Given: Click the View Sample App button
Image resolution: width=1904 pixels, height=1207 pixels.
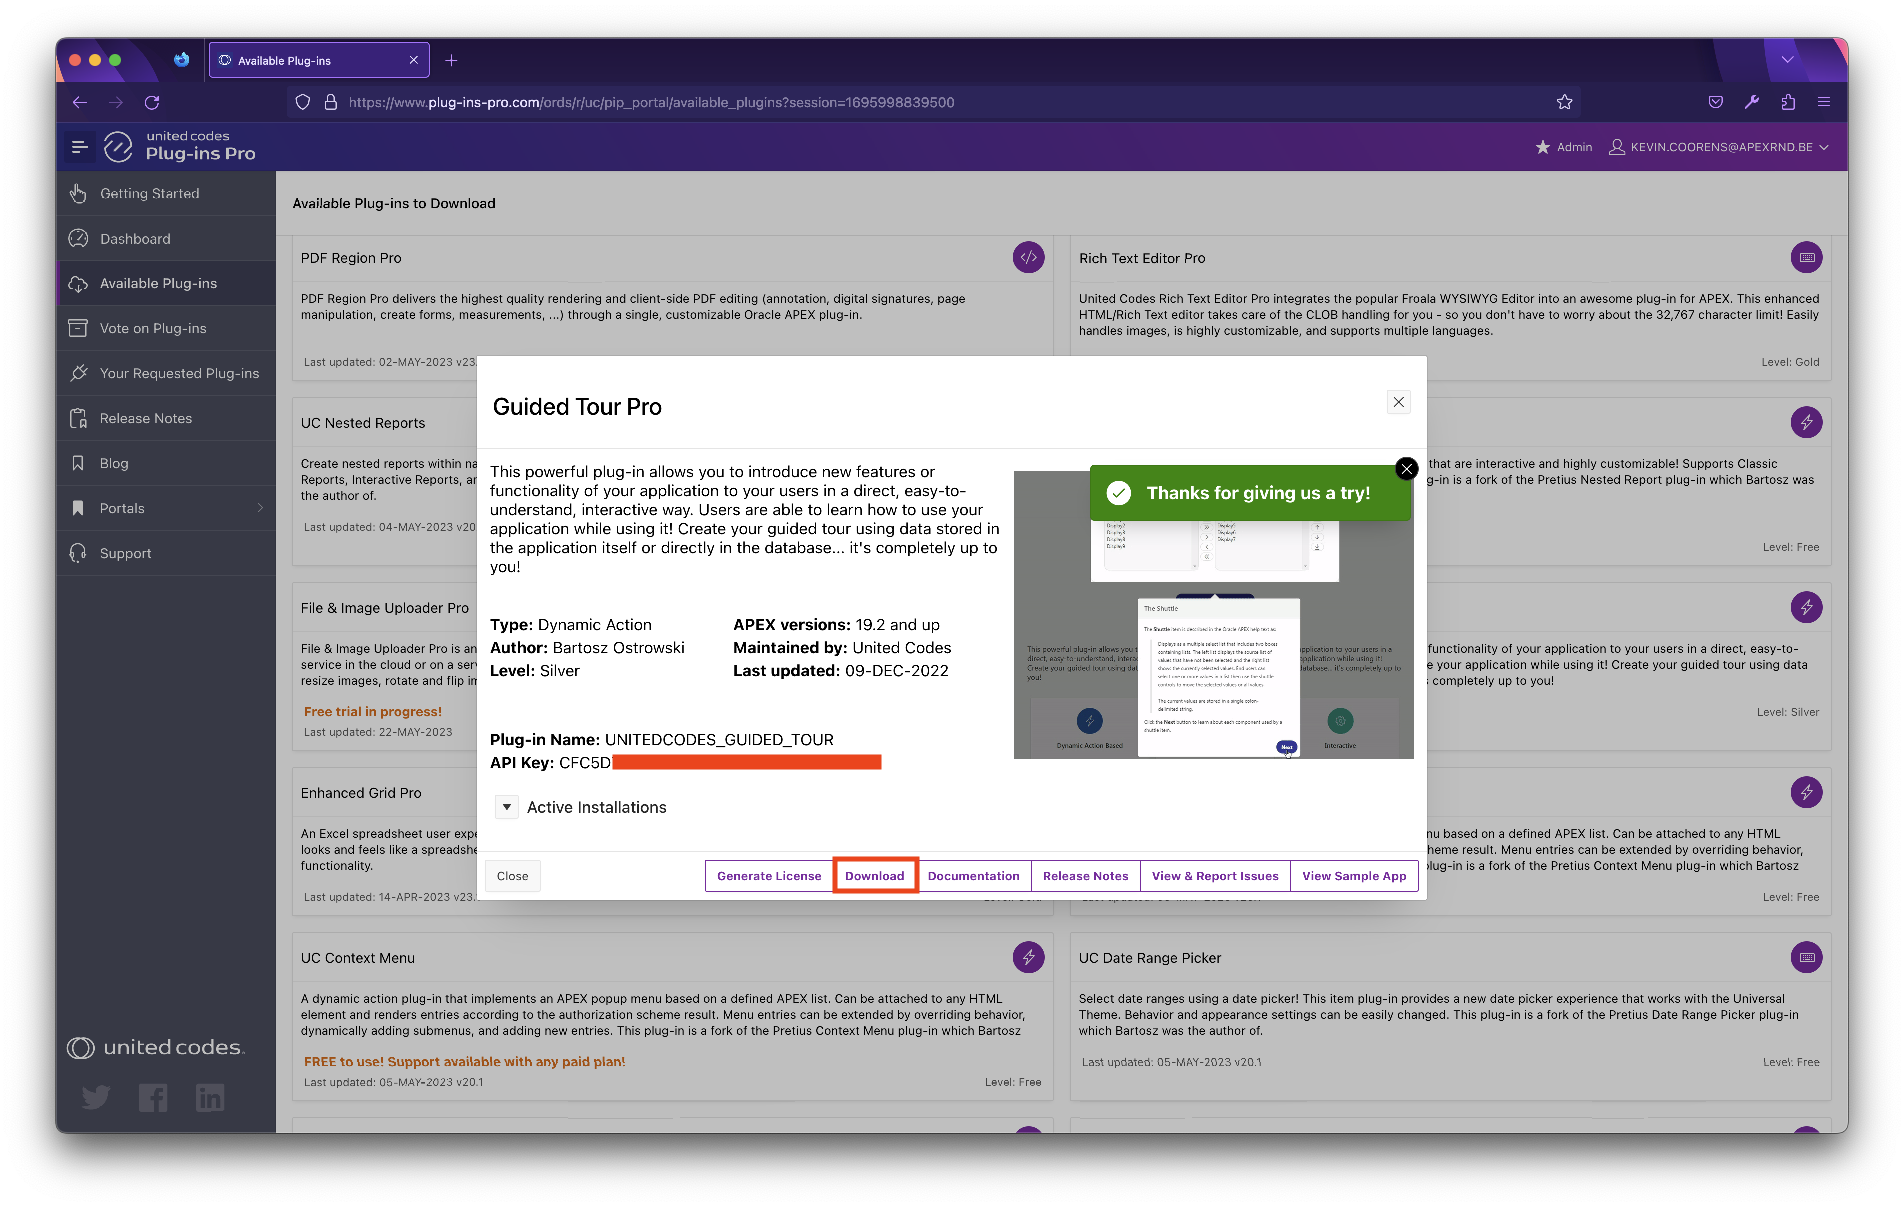Looking at the screenshot, I should pos(1354,876).
